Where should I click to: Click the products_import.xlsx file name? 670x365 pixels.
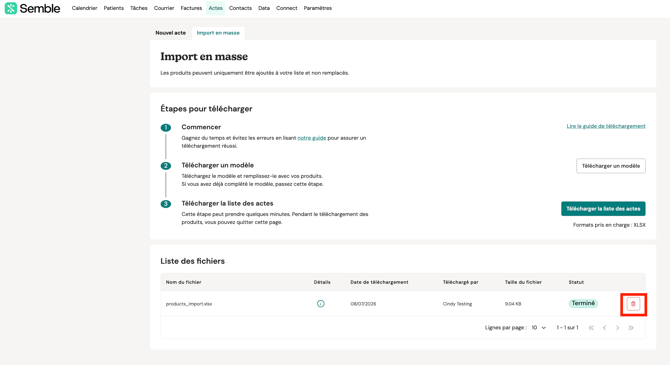(189, 304)
